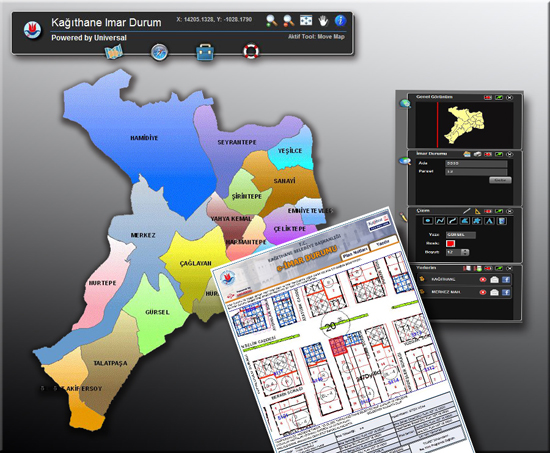
Task: Select the GÜRSEL district on map
Action: 157,312
